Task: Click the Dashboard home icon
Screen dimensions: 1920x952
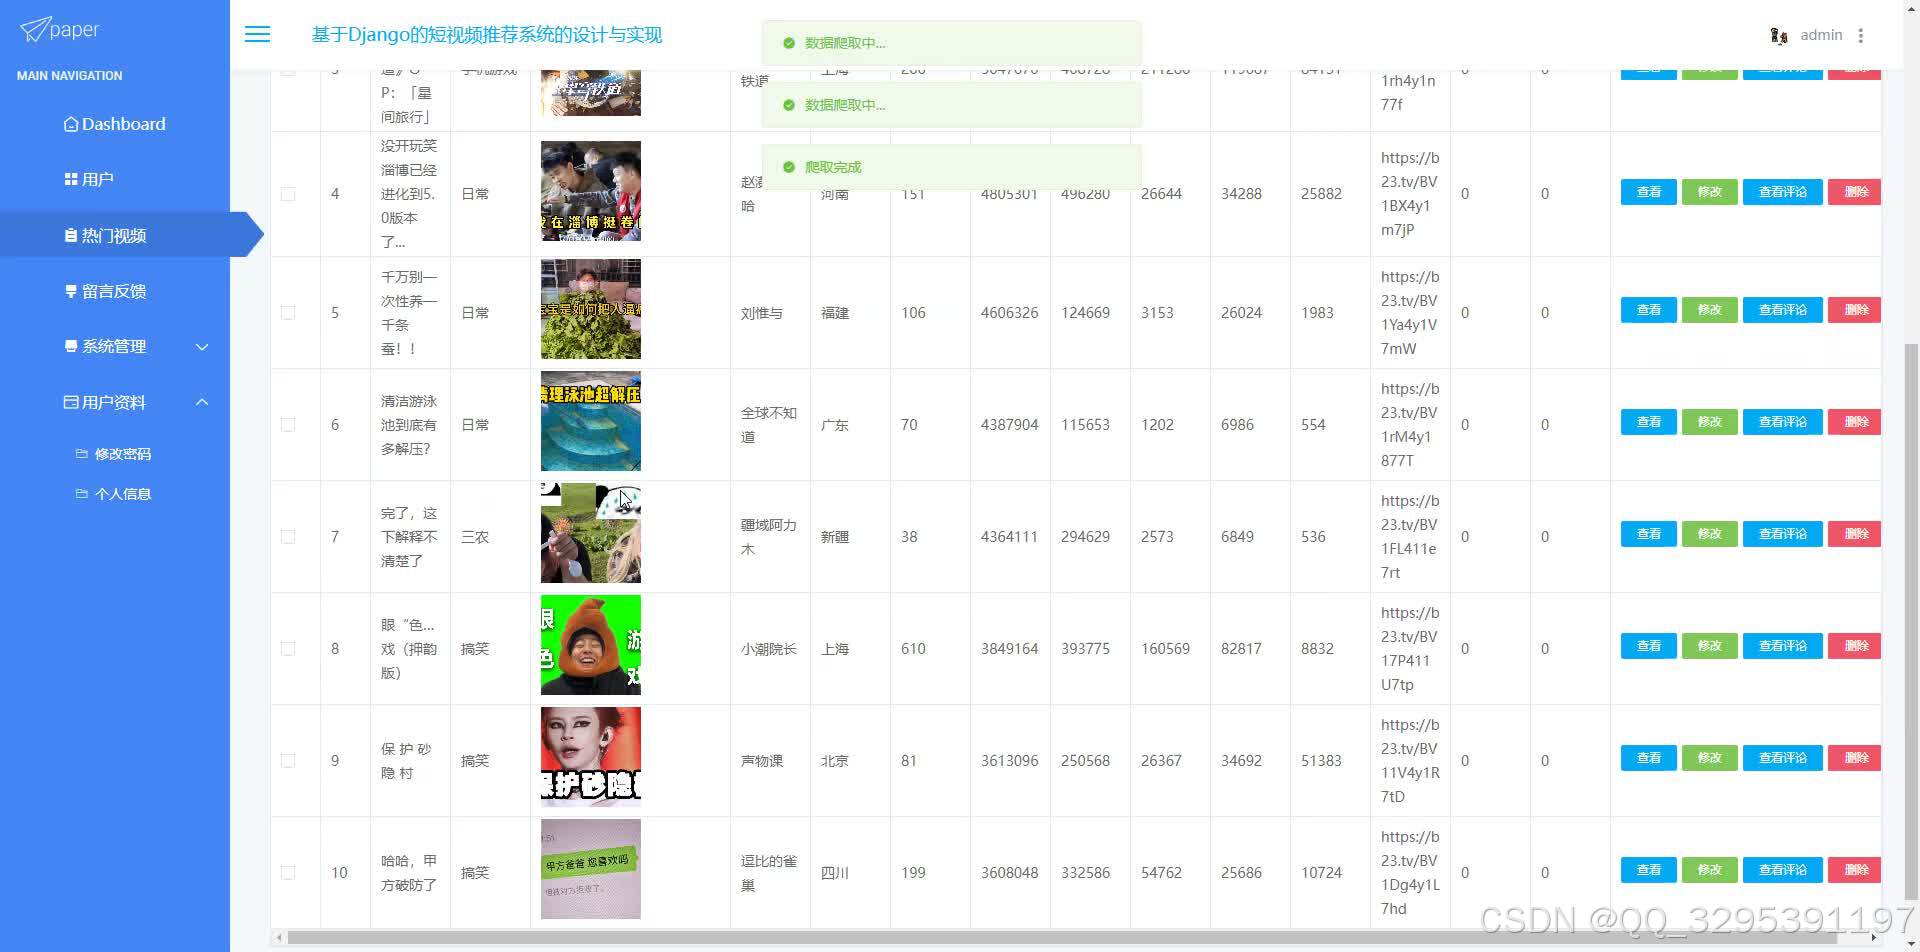Action: point(71,124)
